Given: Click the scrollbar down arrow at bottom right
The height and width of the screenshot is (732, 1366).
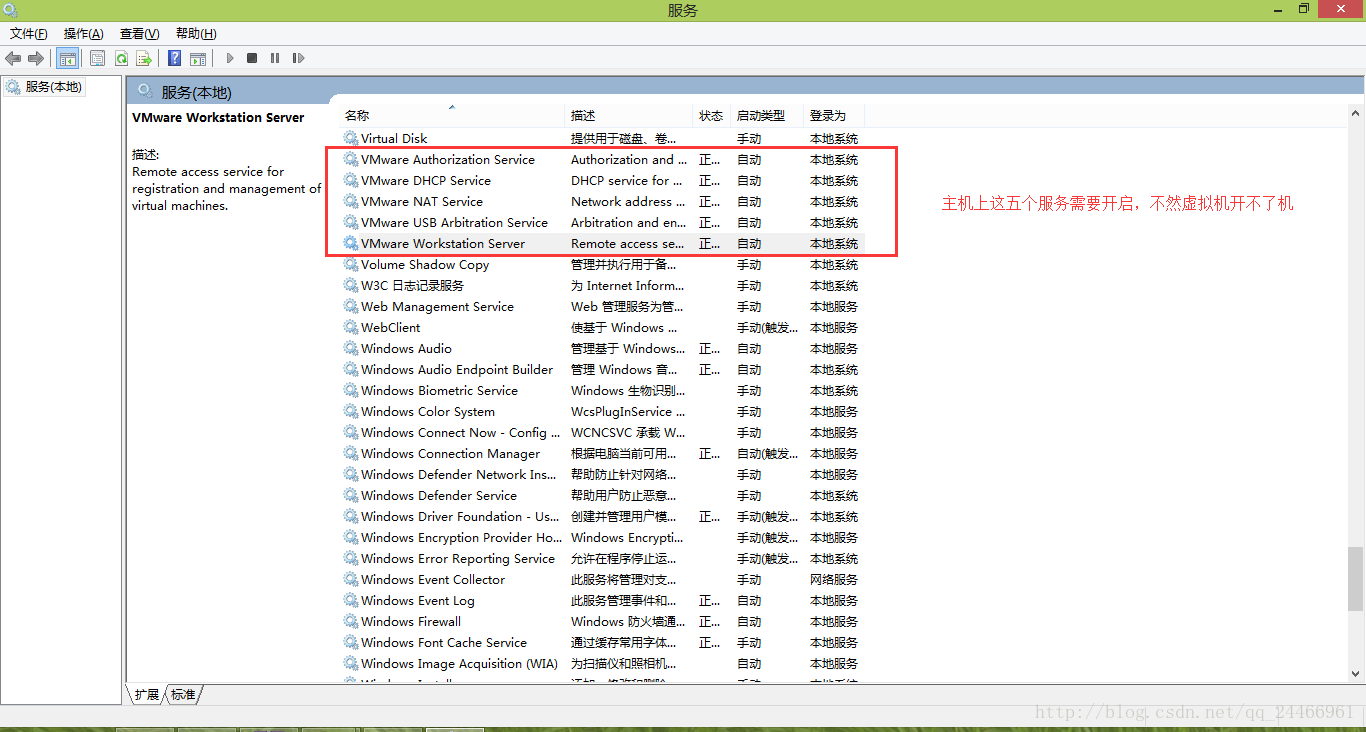Looking at the screenshot, I should [1355, 675].
